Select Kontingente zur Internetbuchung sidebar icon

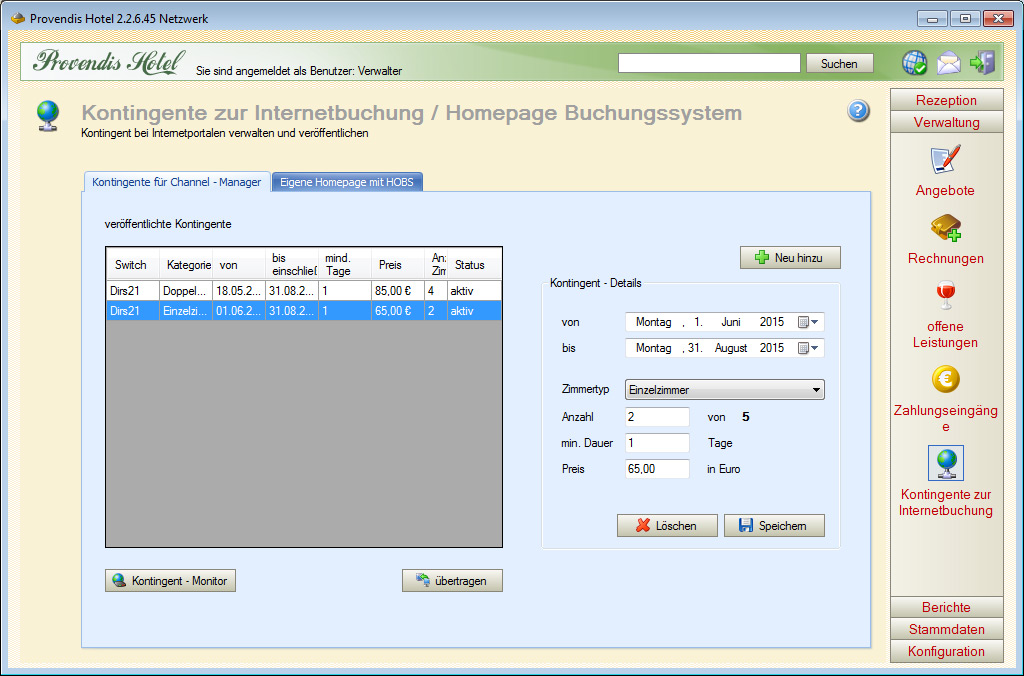[945, 464]
